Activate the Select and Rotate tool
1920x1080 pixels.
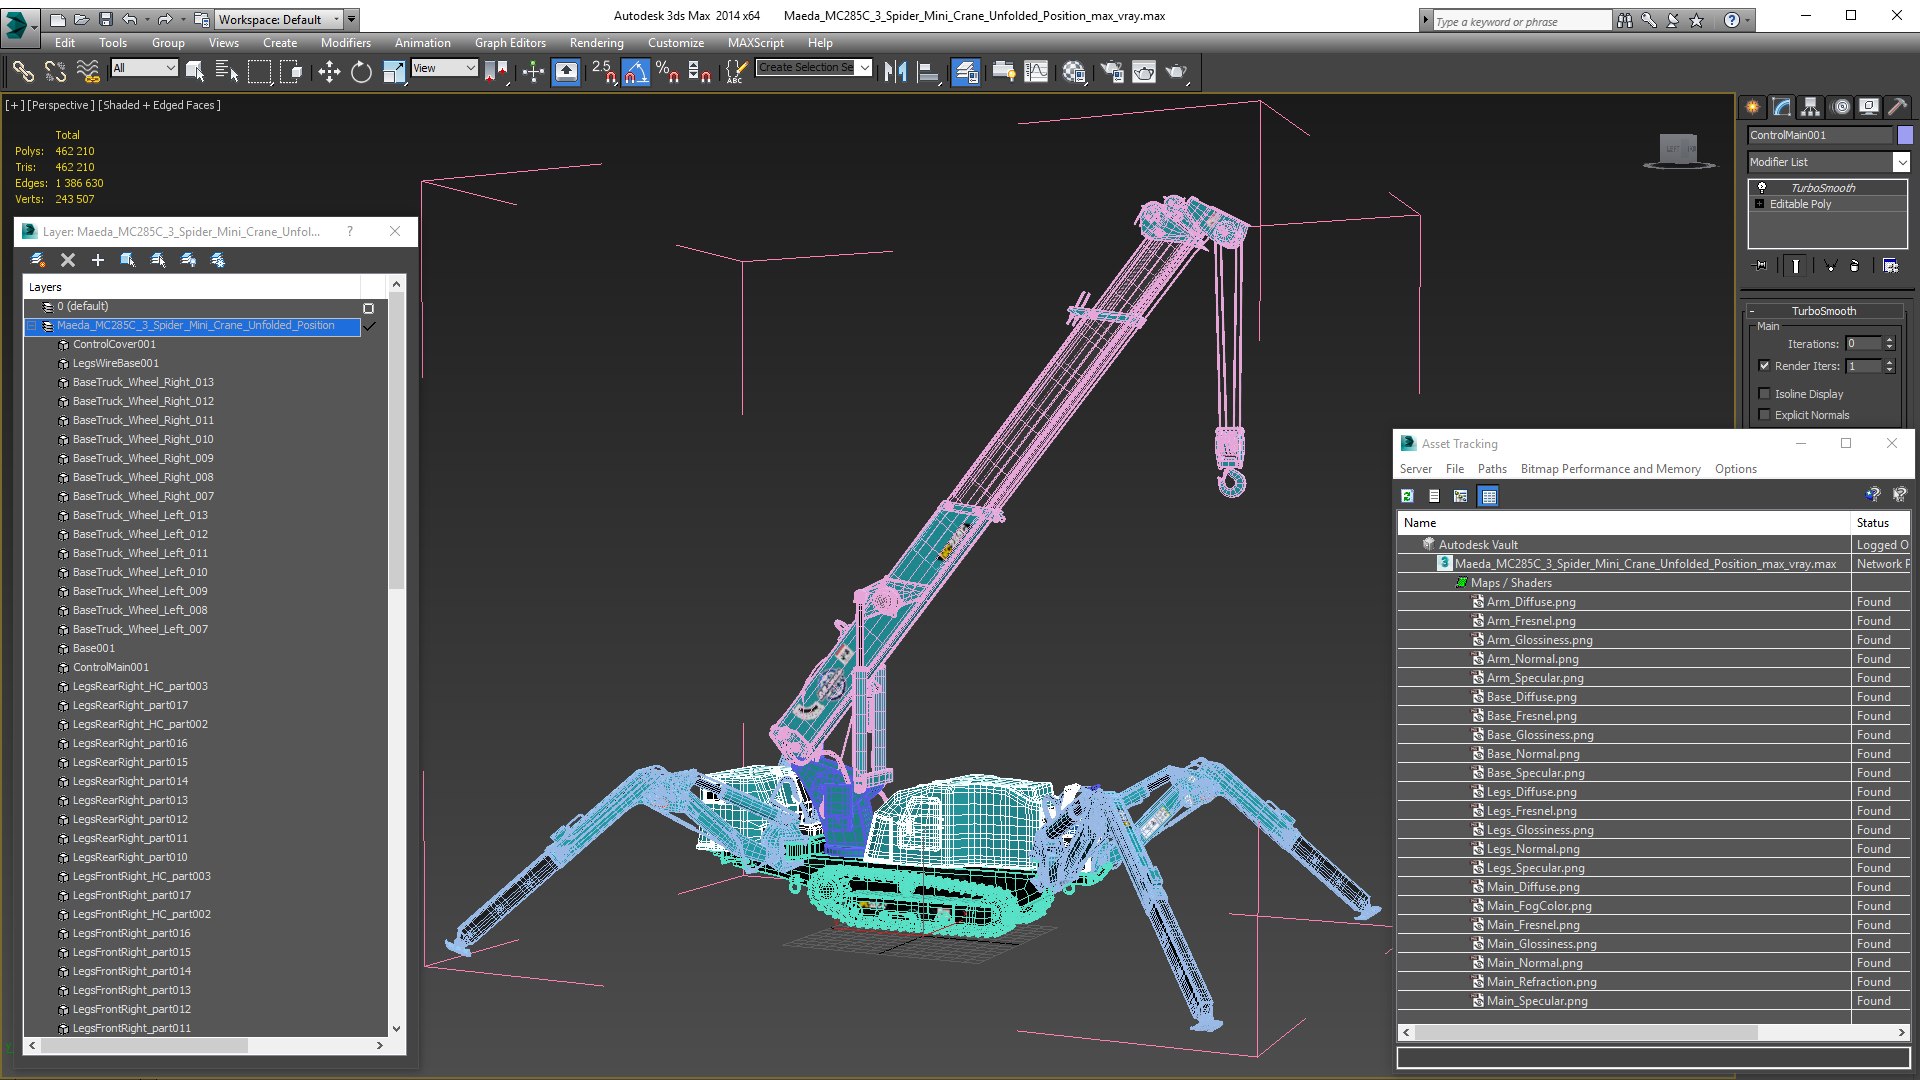[x=361, y=71]
